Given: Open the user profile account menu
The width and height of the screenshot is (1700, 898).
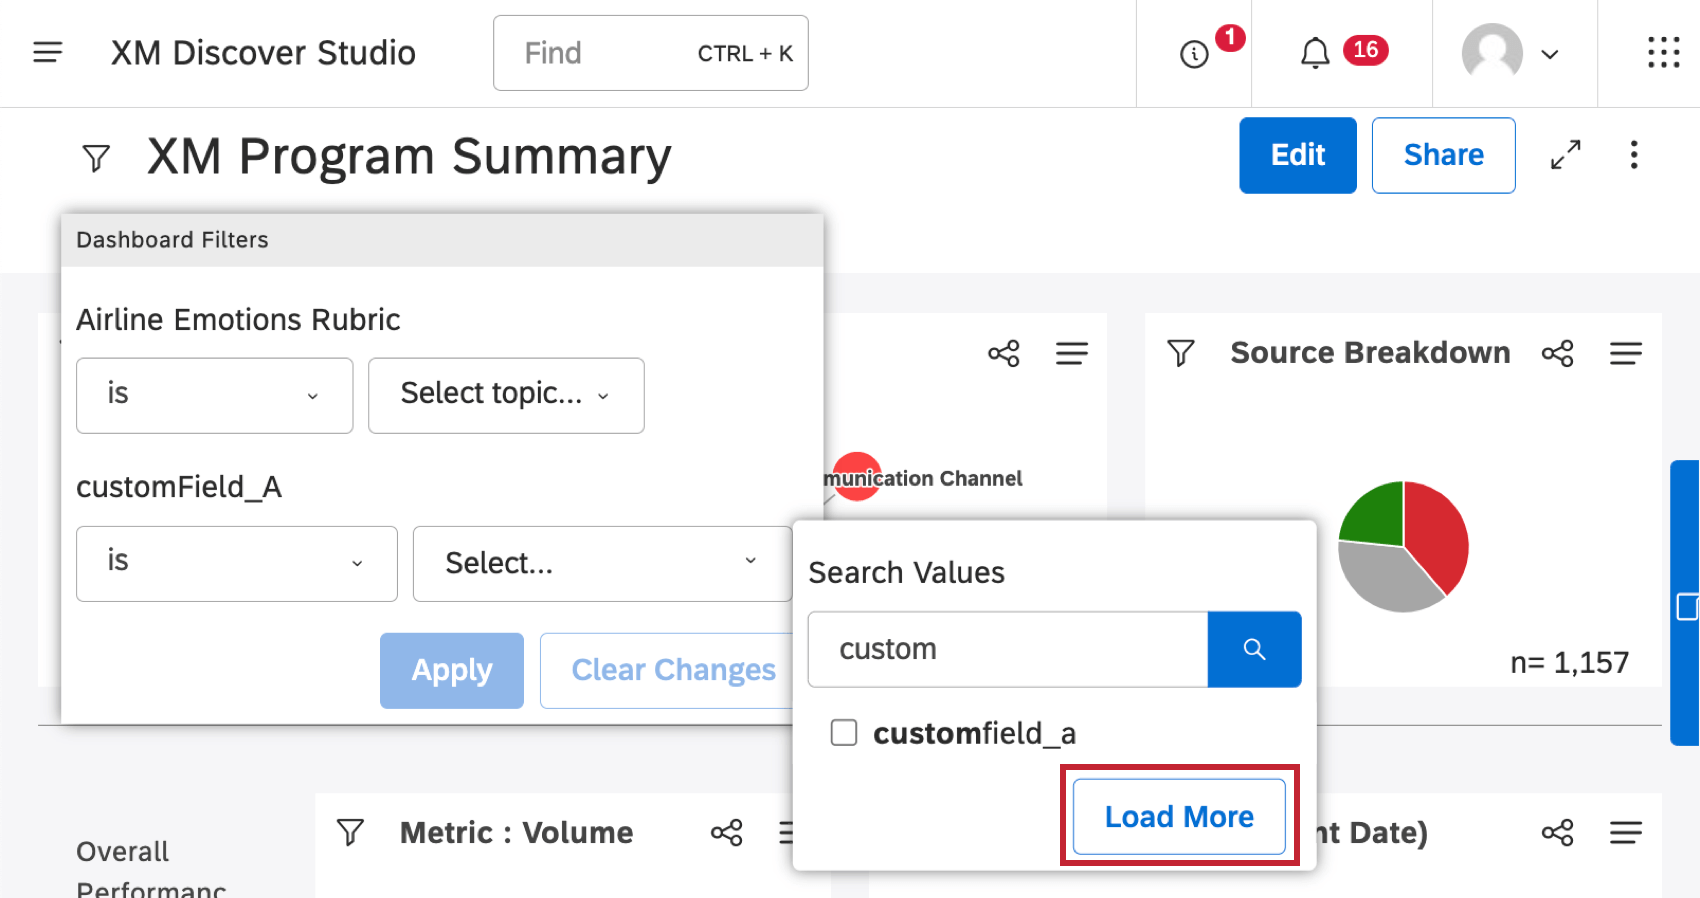Looking at the screenshot, I should (1510, 53).
